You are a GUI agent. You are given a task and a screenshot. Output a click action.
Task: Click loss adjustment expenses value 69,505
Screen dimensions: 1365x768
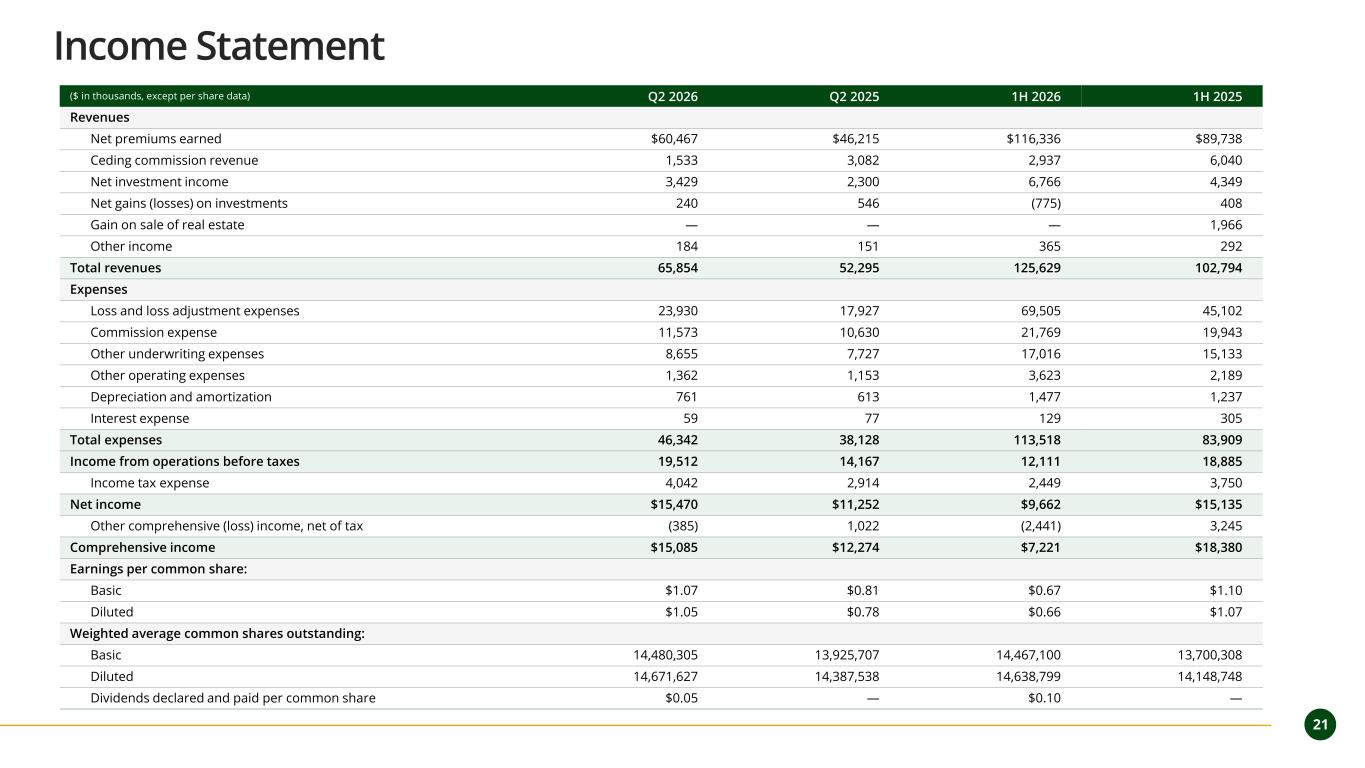pos(1040,311)
